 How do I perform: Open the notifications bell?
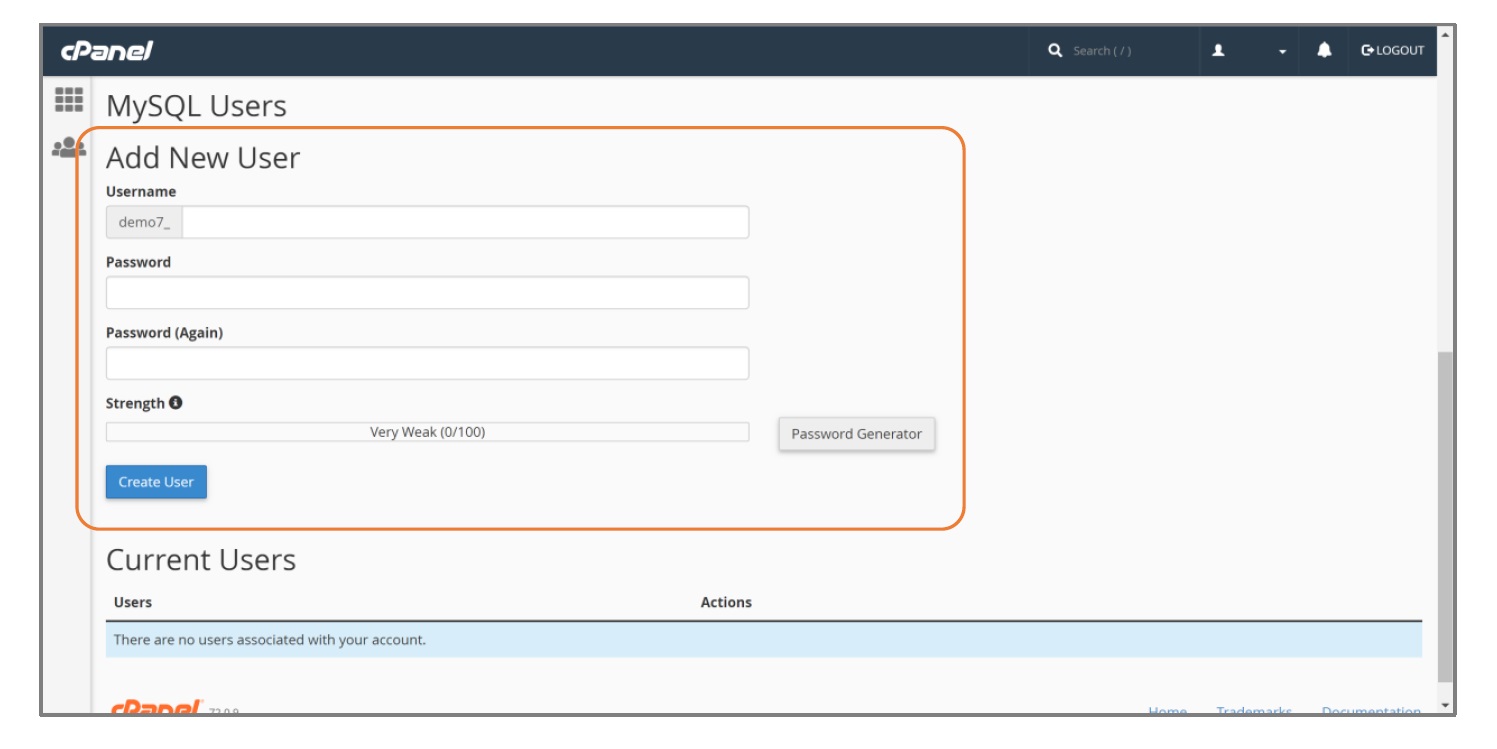1324,50
